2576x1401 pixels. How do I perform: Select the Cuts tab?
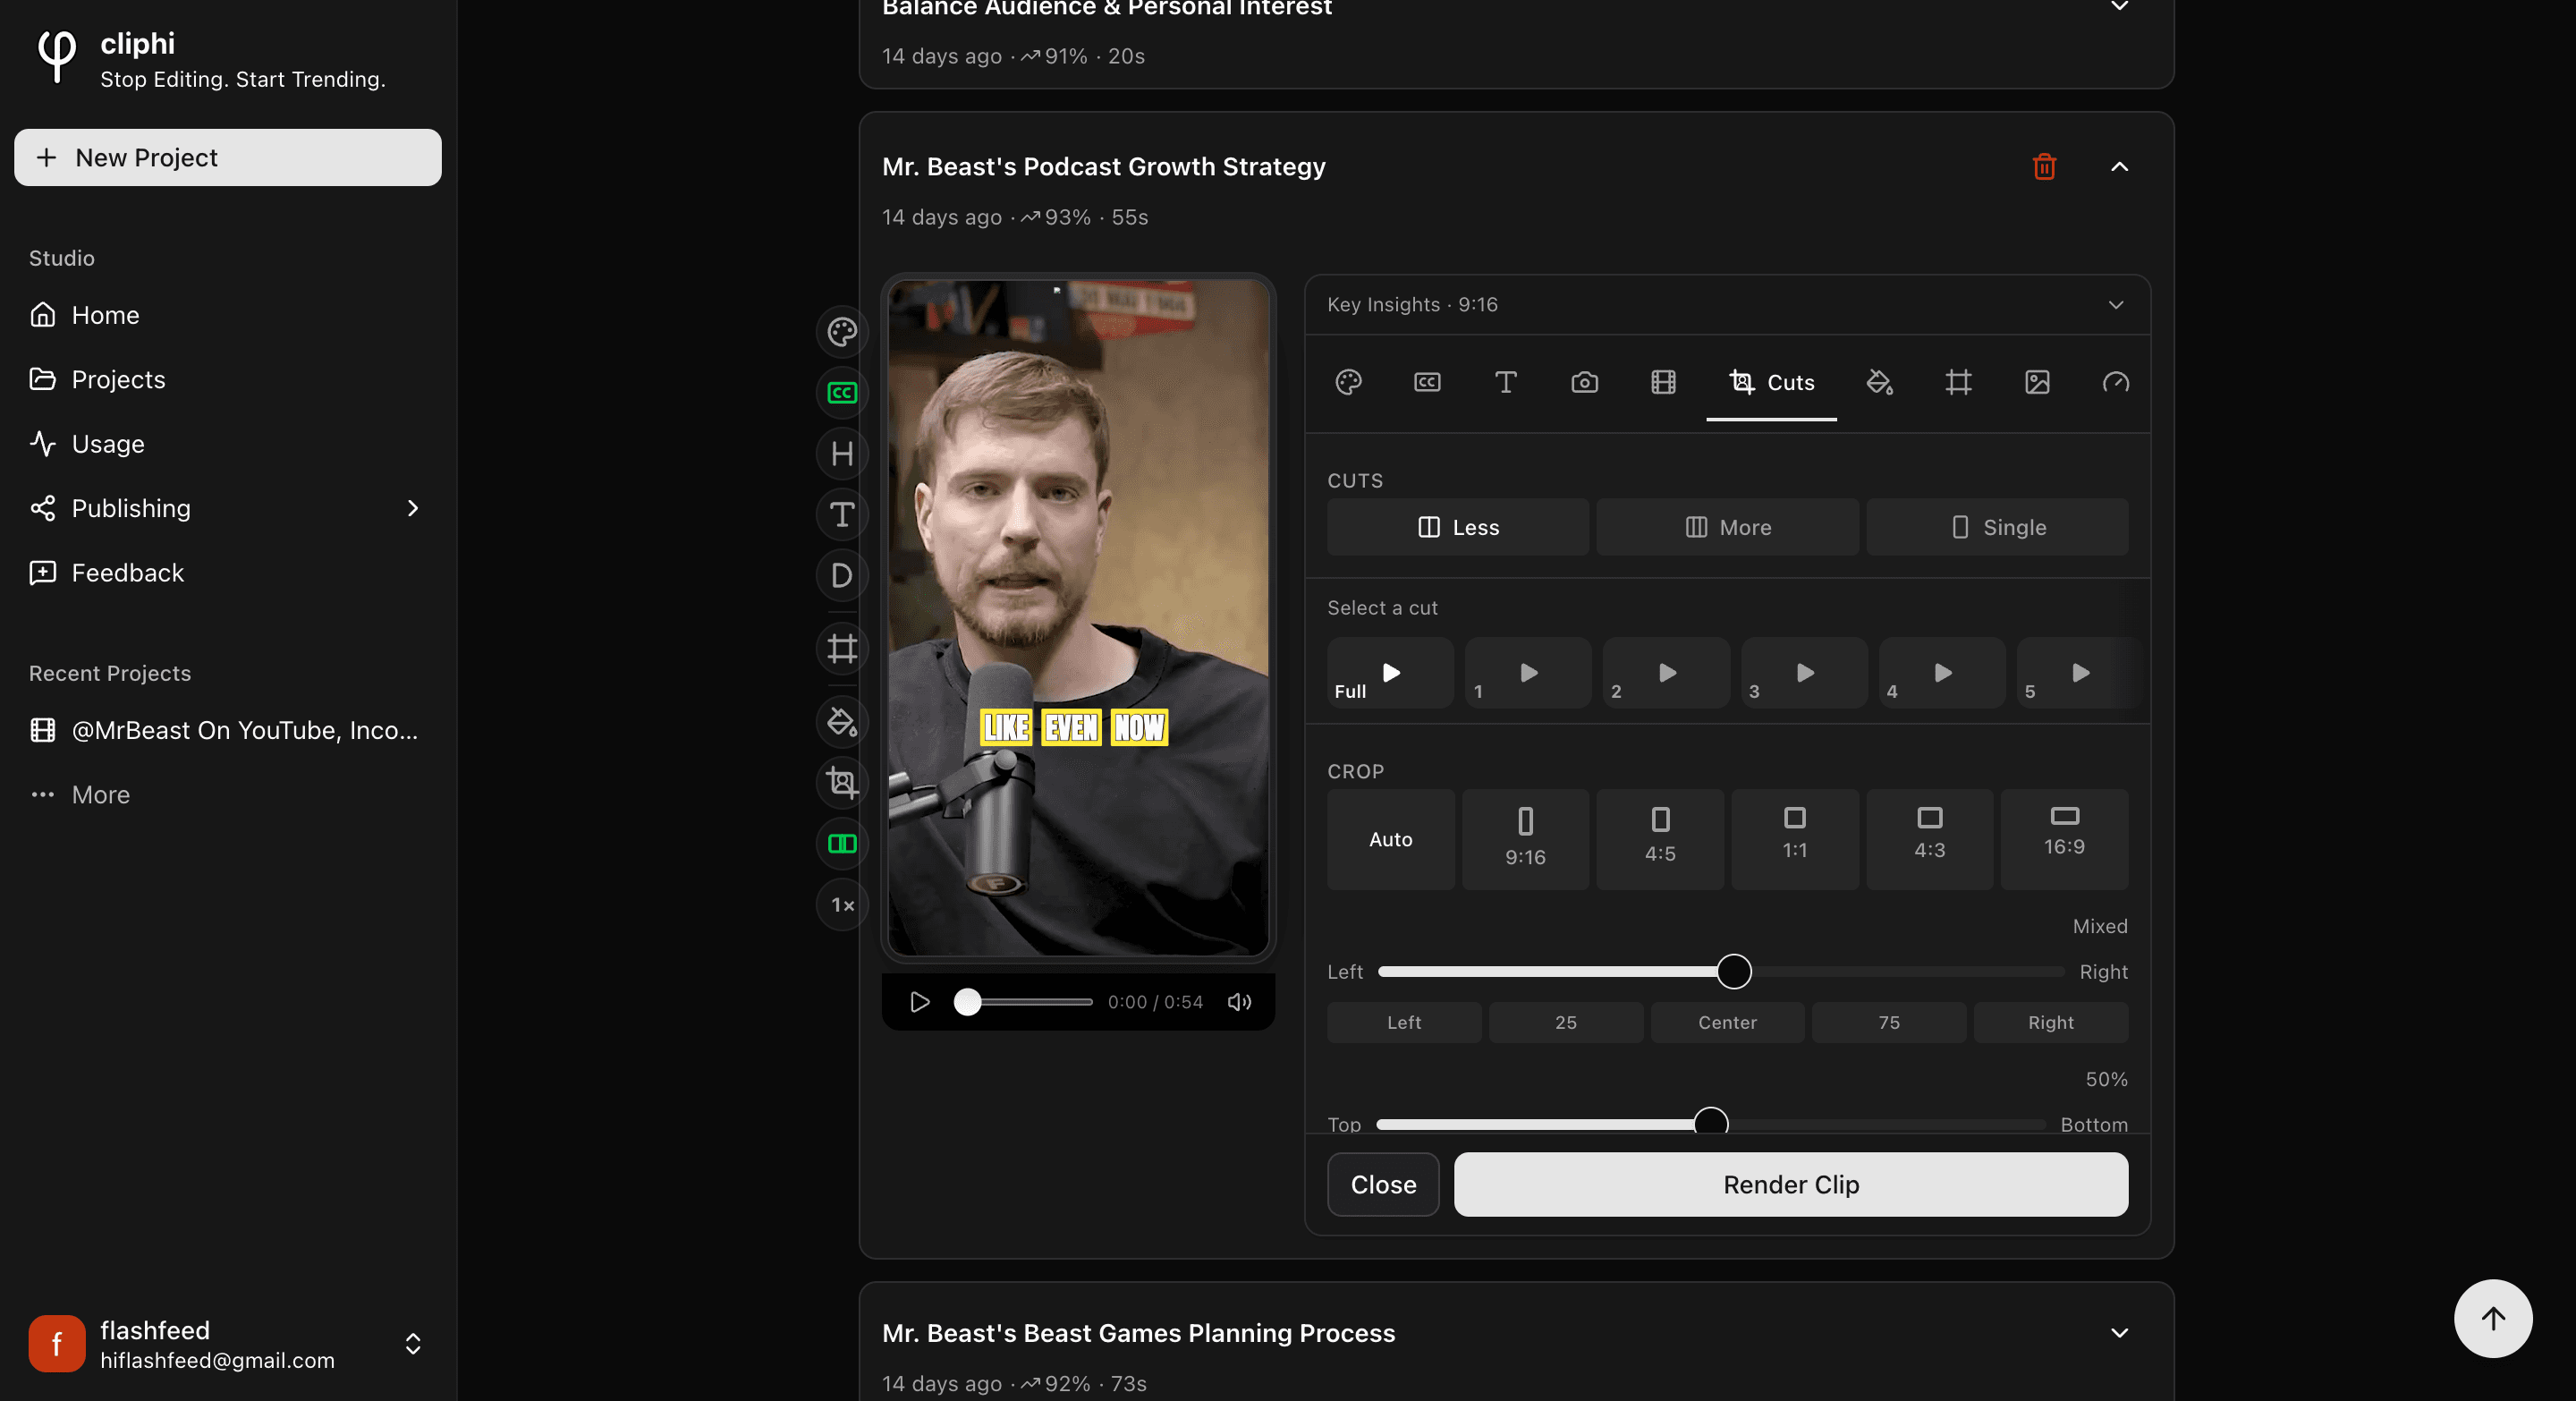tap(1771, 382)
